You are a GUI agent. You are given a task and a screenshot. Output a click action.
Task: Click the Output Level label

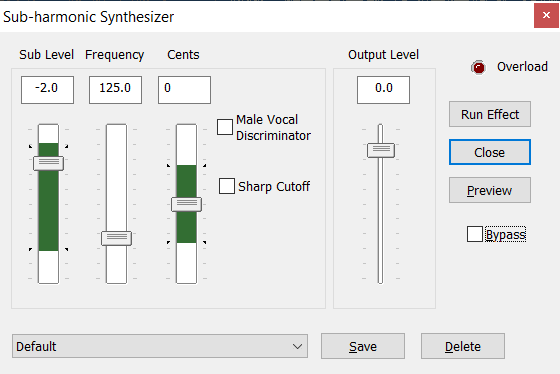coord(384,55)
